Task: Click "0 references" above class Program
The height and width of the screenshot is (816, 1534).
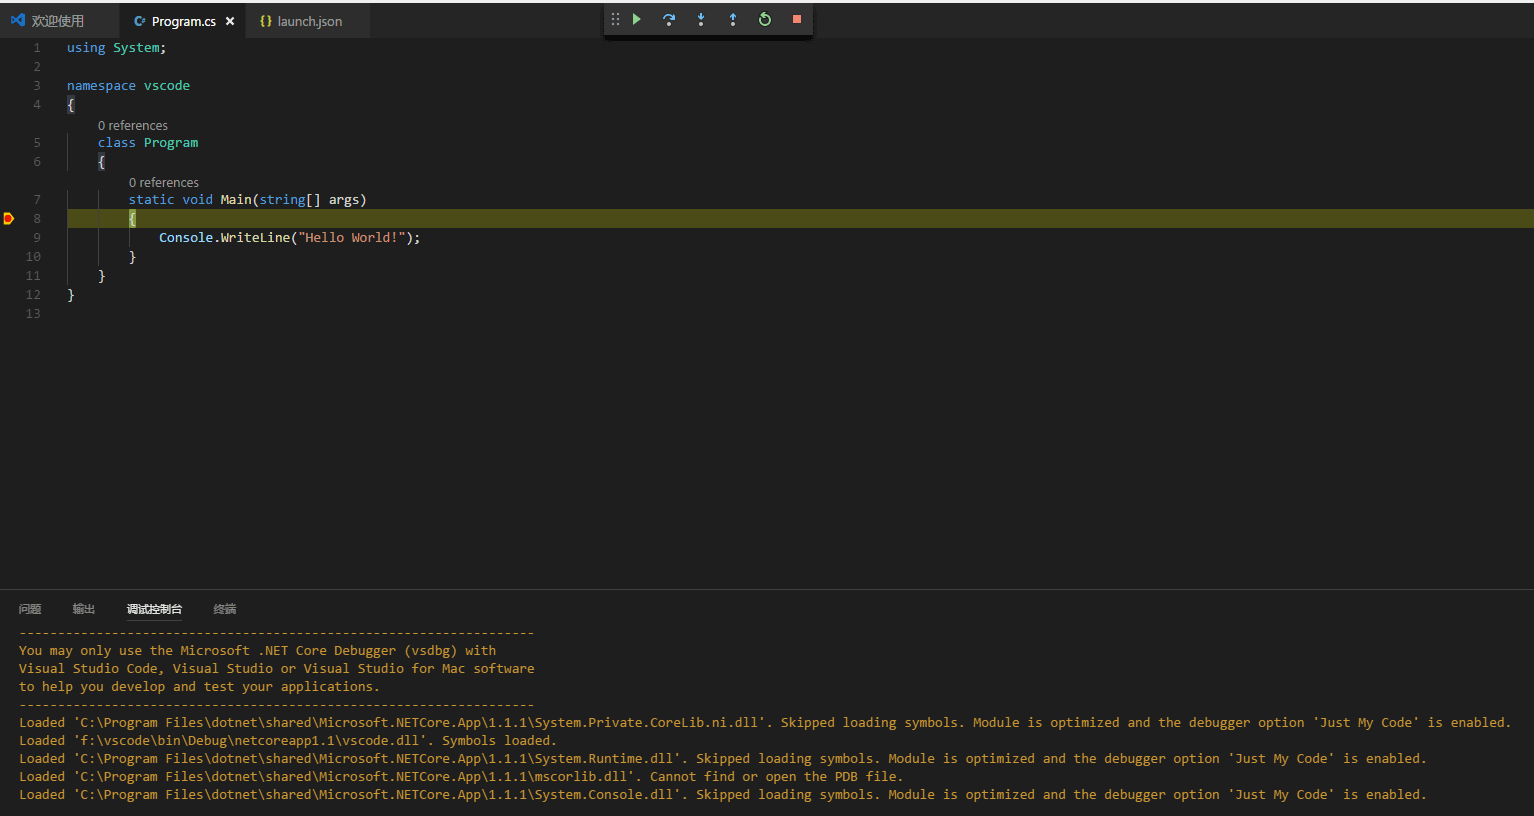Action: pyautogui.click(x=133, y=126)
